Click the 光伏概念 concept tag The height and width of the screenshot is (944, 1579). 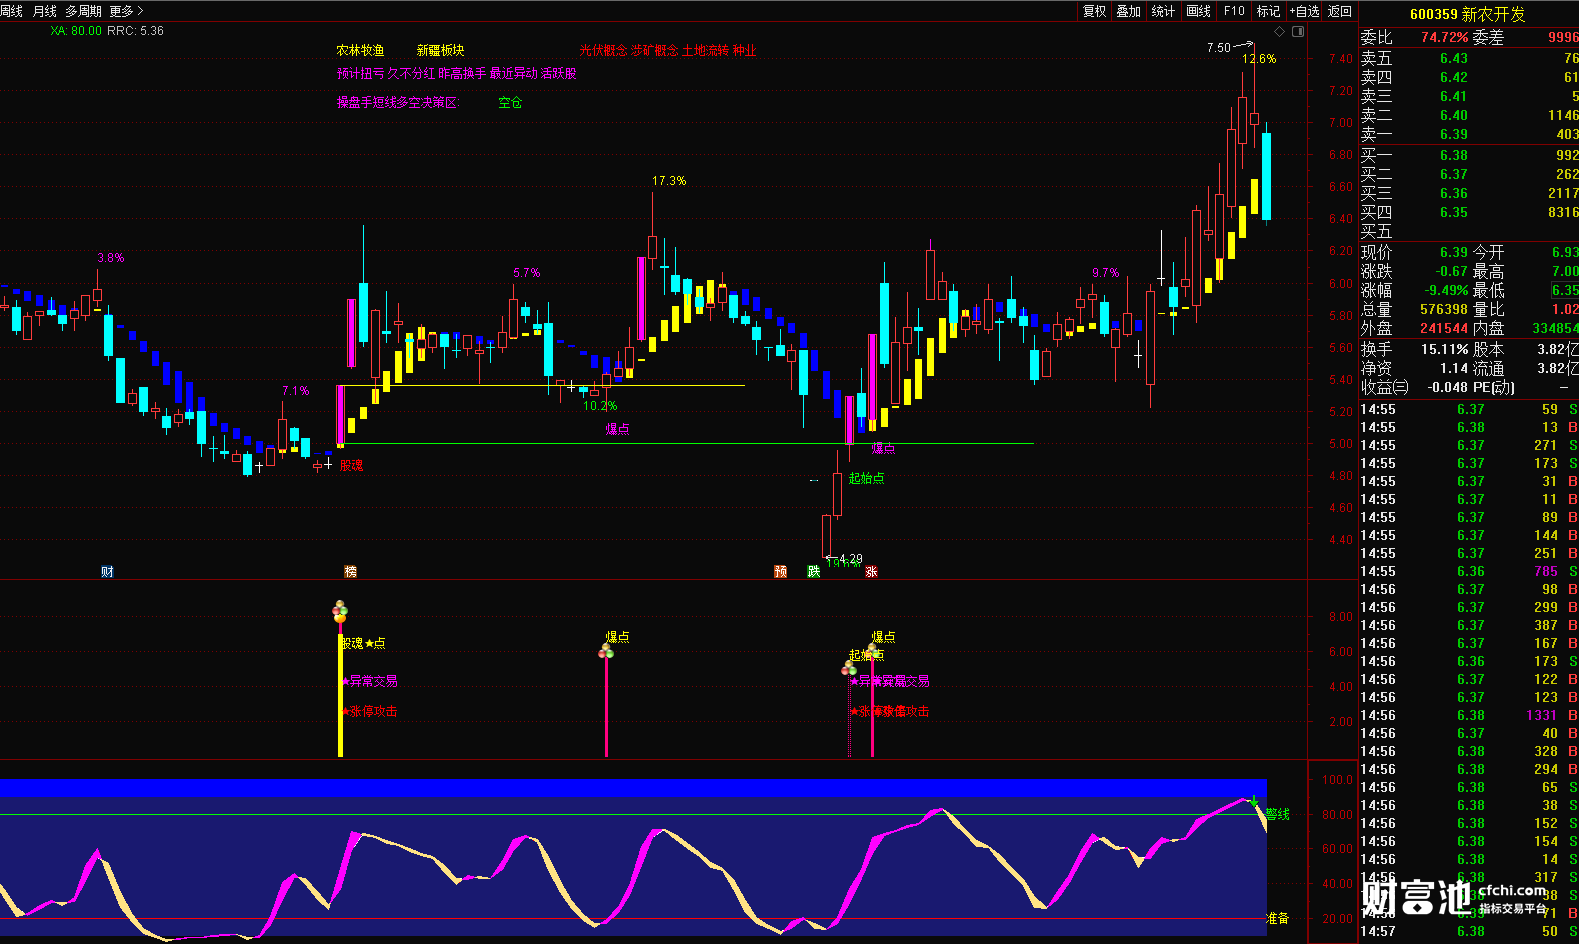tap(603, 50)
